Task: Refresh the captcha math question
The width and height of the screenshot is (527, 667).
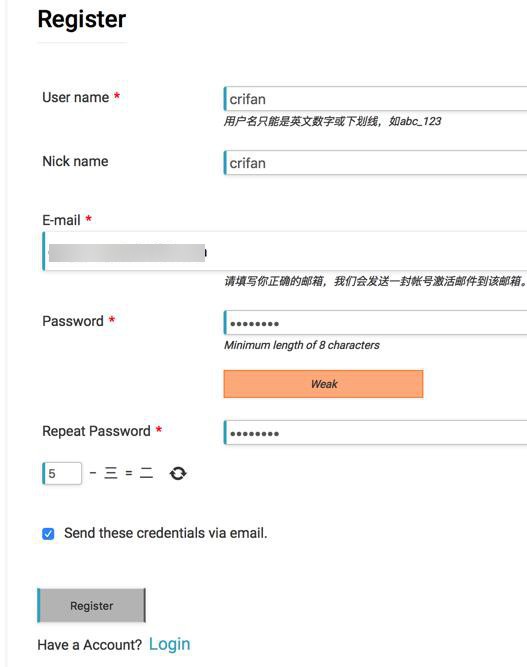Action: 178,473
